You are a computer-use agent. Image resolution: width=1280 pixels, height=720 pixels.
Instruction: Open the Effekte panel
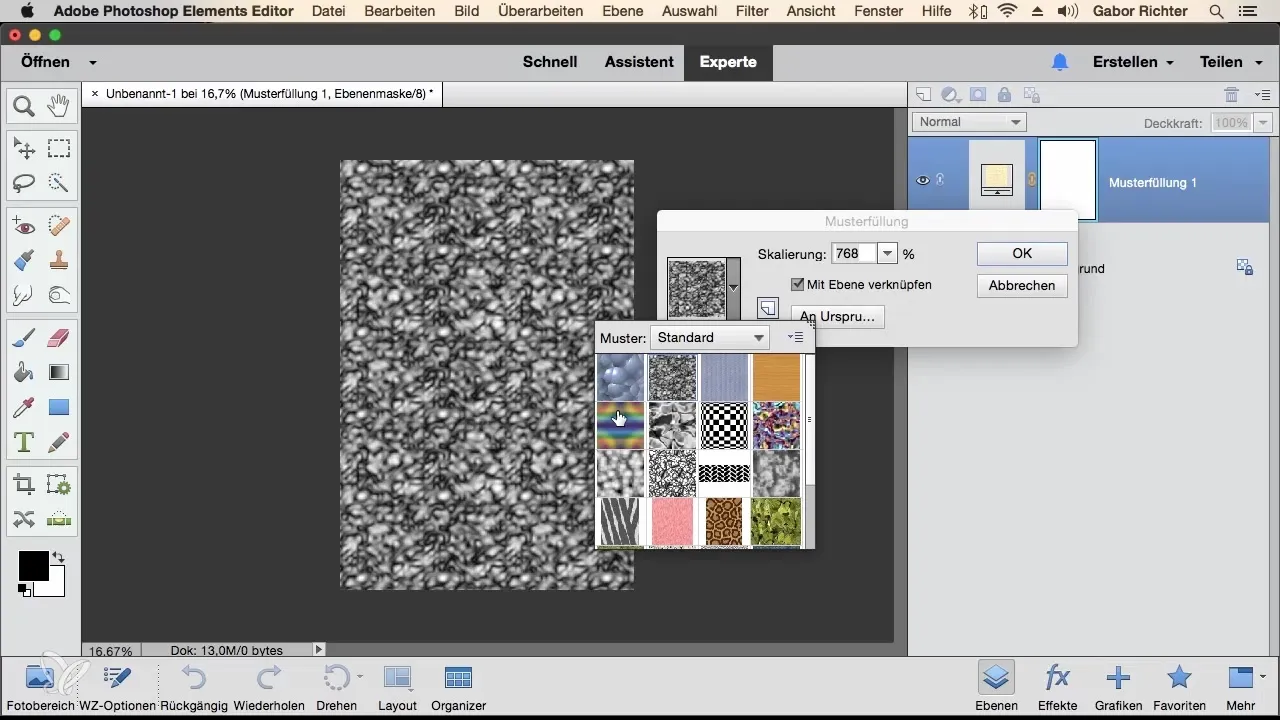(x=1057, y=686)
